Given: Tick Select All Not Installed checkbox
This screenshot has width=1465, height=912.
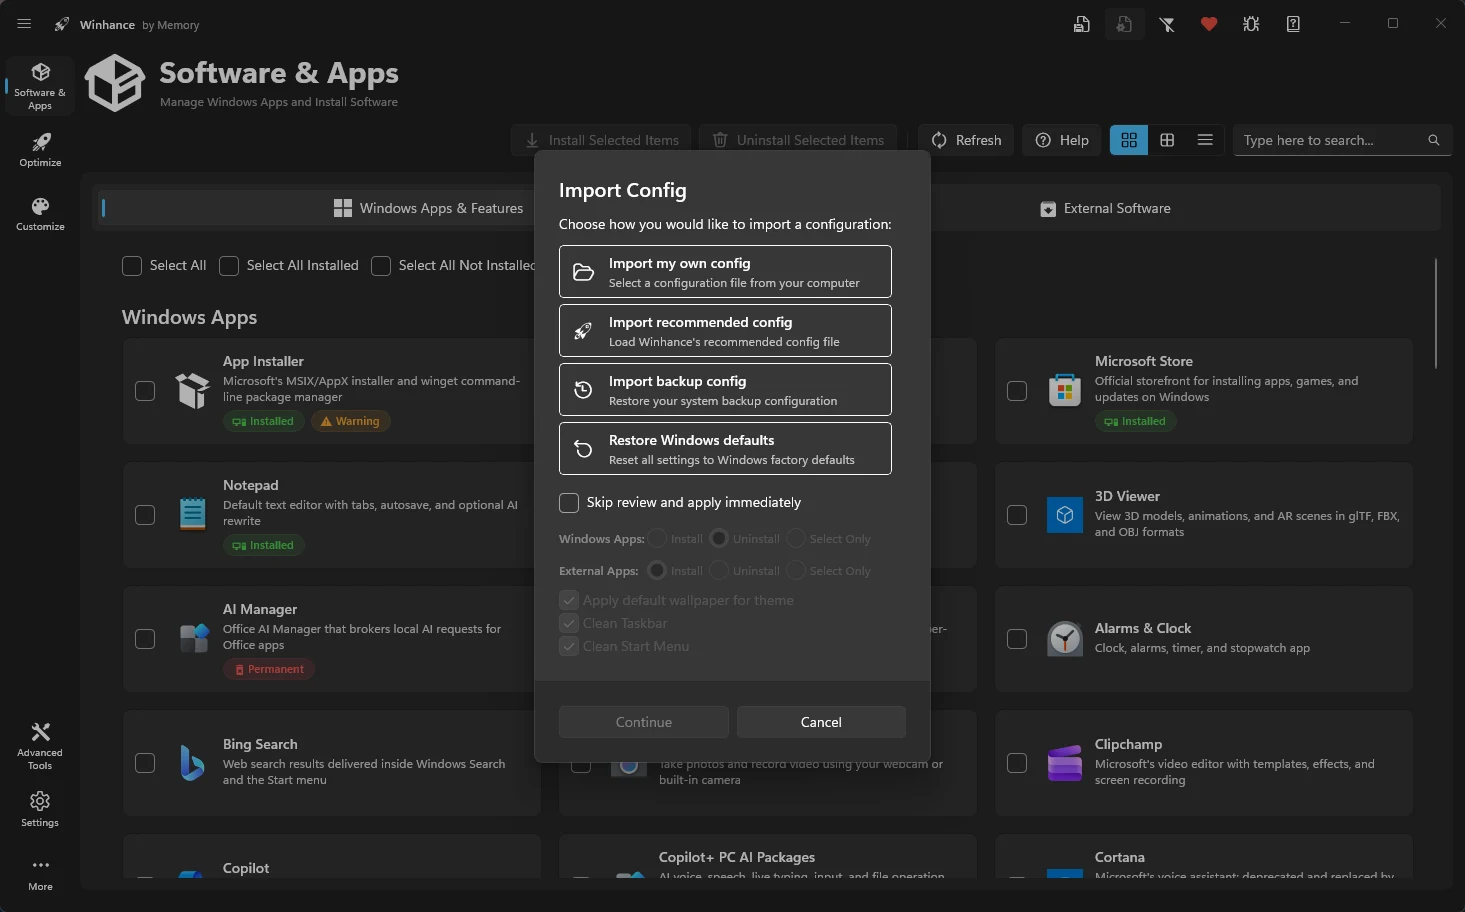Looking at the screenshot, I should (381, 265).
